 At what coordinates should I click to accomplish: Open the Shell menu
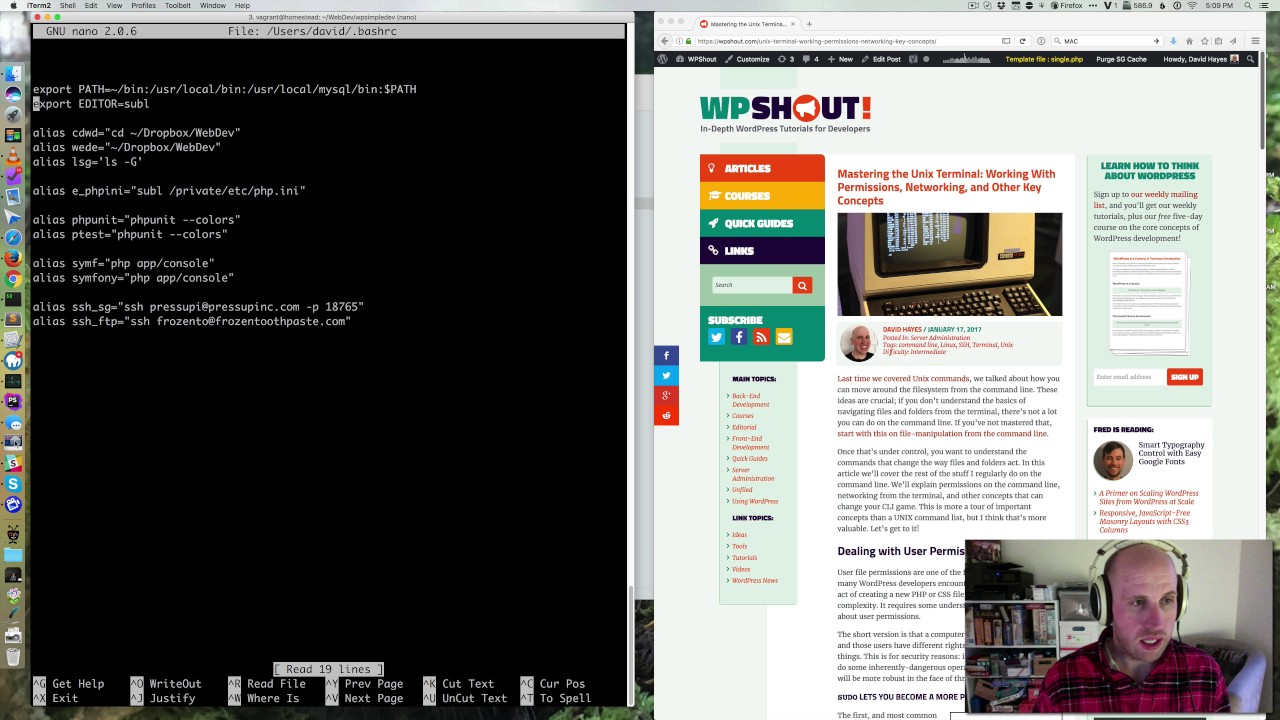coord(68,5)
